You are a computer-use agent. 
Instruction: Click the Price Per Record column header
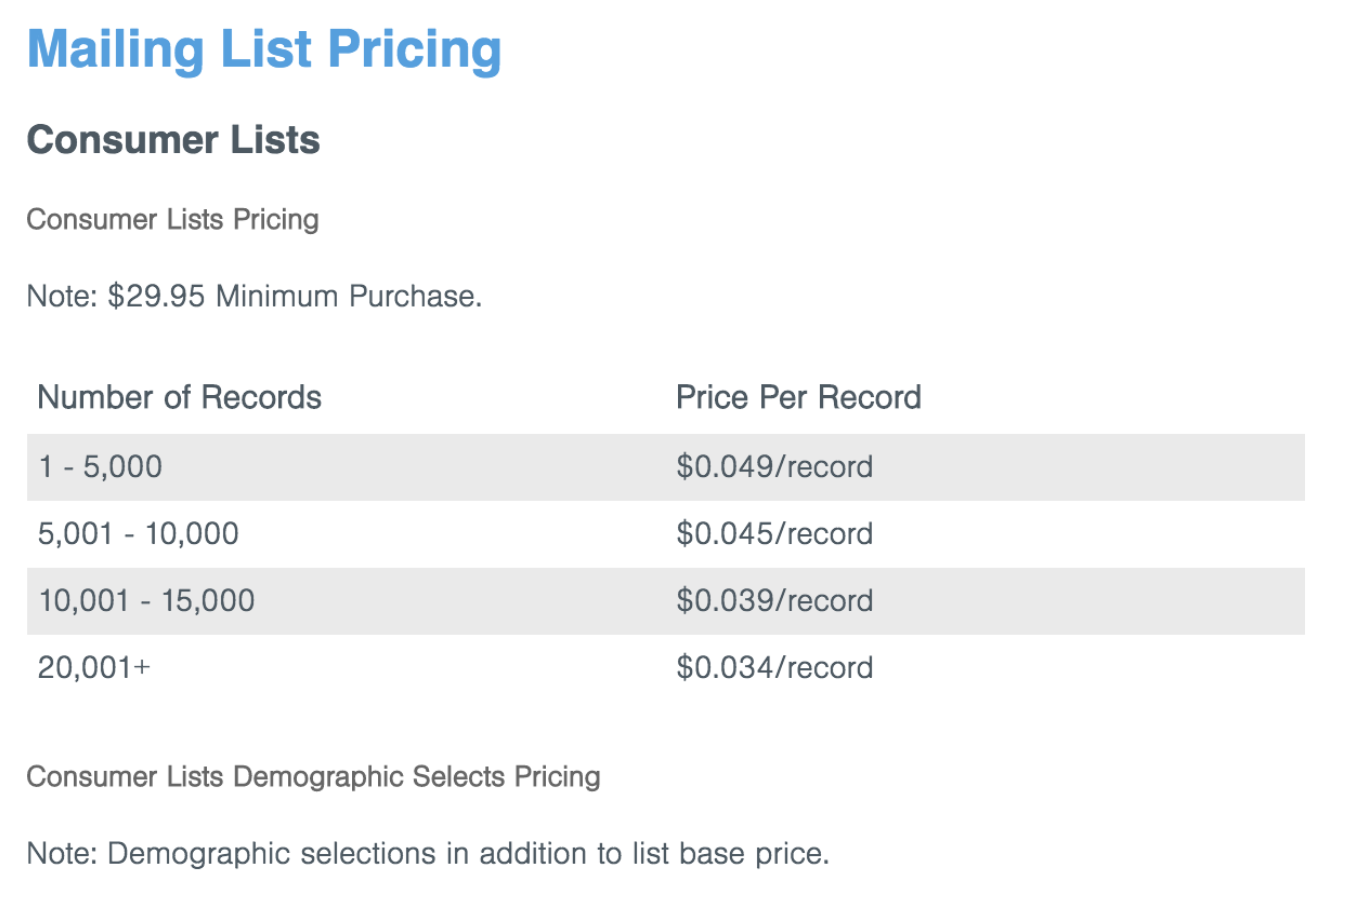click(x=798, y=397)
